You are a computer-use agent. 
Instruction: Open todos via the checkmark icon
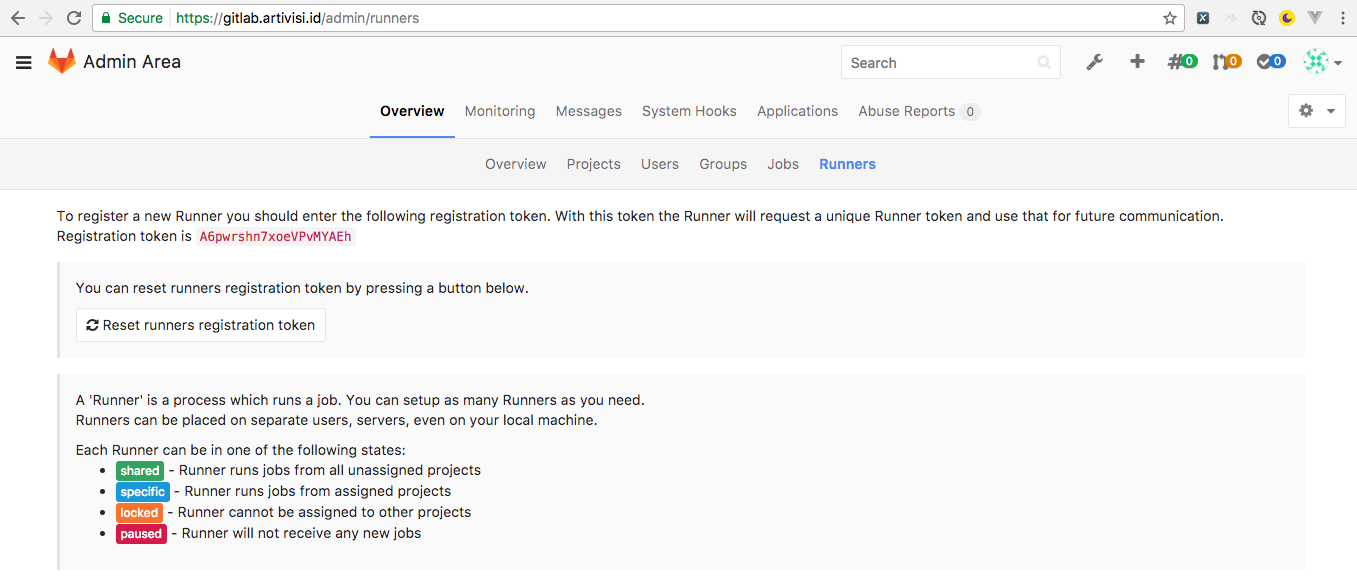pos(1271,62)
